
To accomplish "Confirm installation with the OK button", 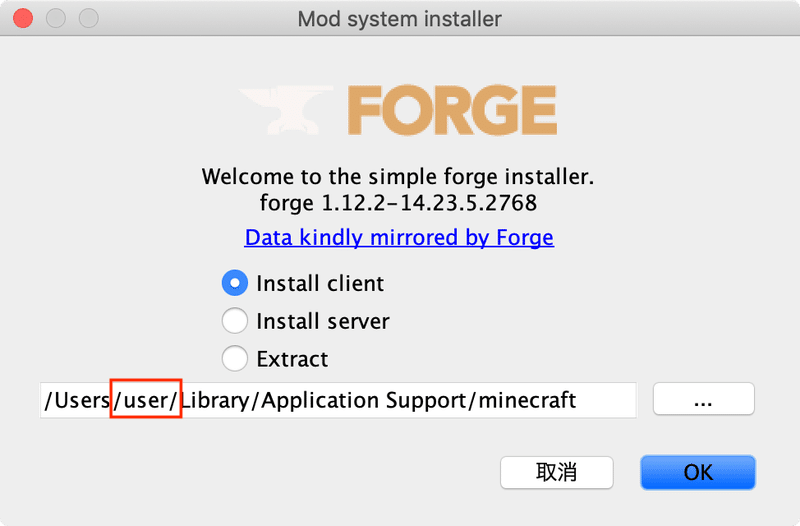I will pyautogui.click(x=697, y=472).
